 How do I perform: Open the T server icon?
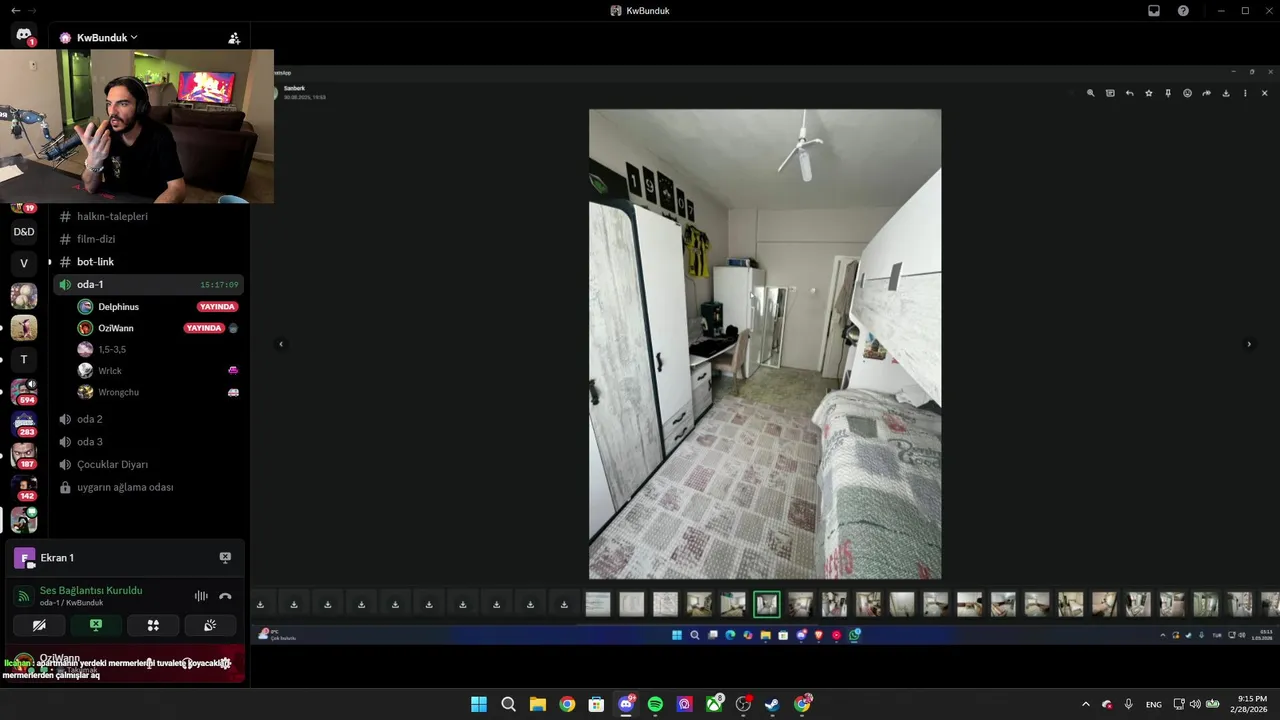click(x=24, y=360)
